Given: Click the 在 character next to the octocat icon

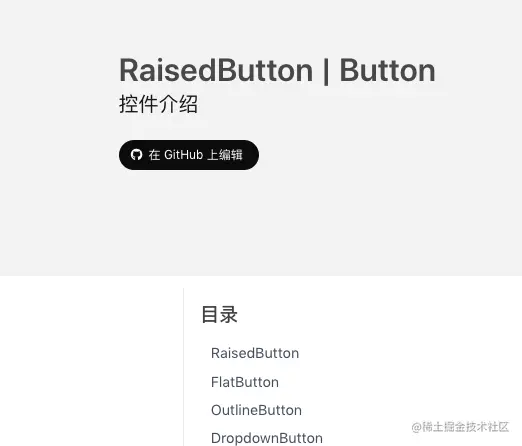Looking at the screenshot, I should point(154,155).
